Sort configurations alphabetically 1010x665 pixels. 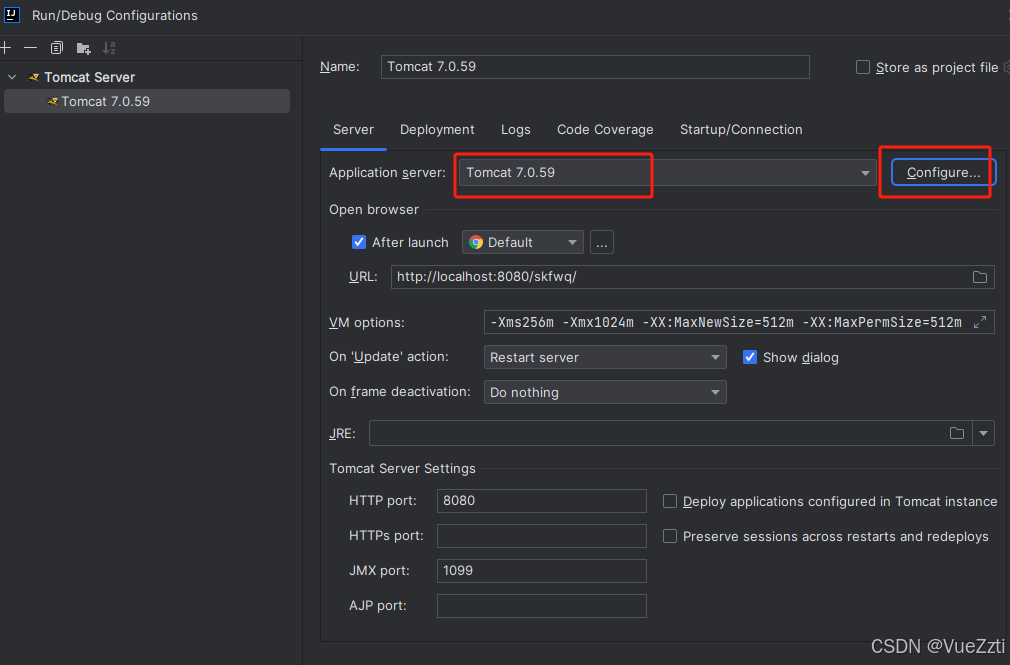pos(110,48)
